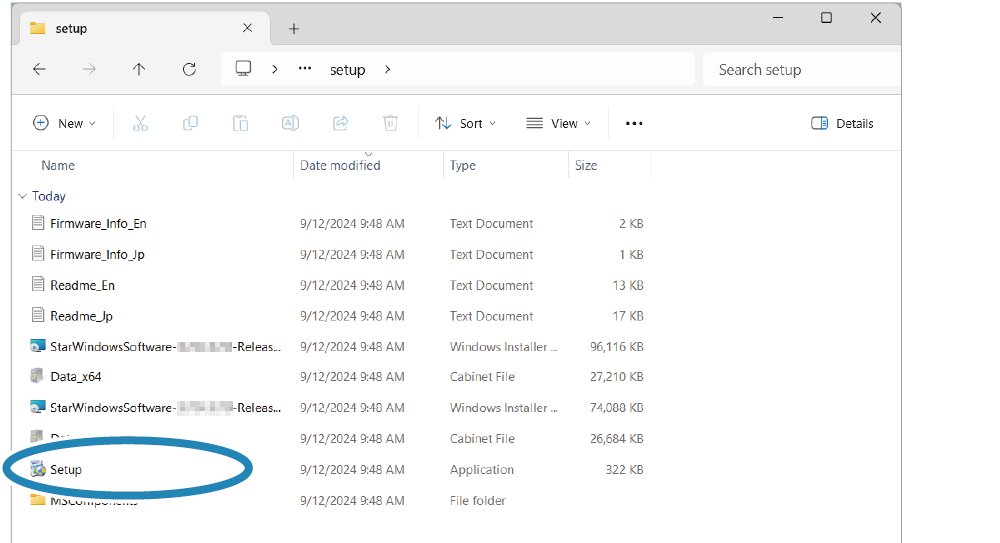Viewport: 1000px width, 543px height.
Task: Open the See more ellipsis menu
Action: tap(634, 123)
